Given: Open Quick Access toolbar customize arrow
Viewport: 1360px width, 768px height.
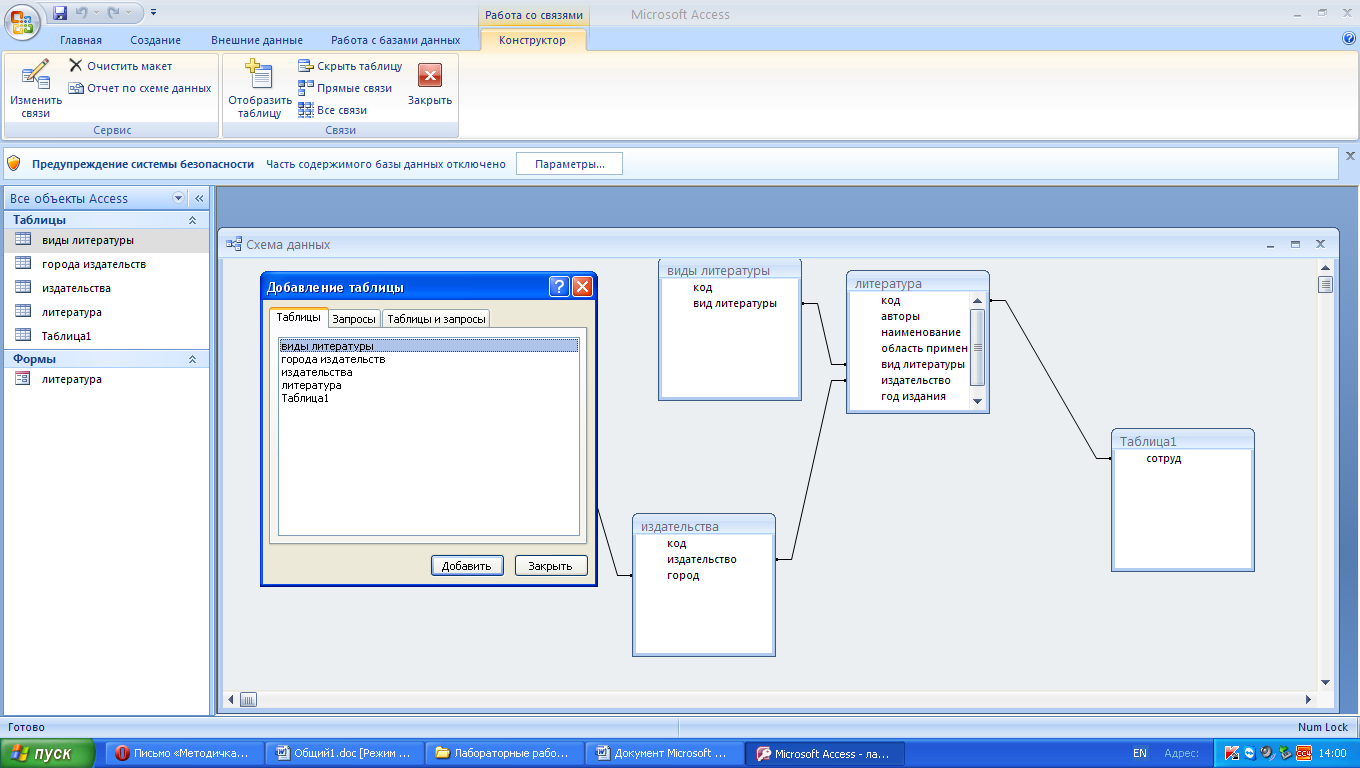Looking at the screenshot, I should [153, 13].
